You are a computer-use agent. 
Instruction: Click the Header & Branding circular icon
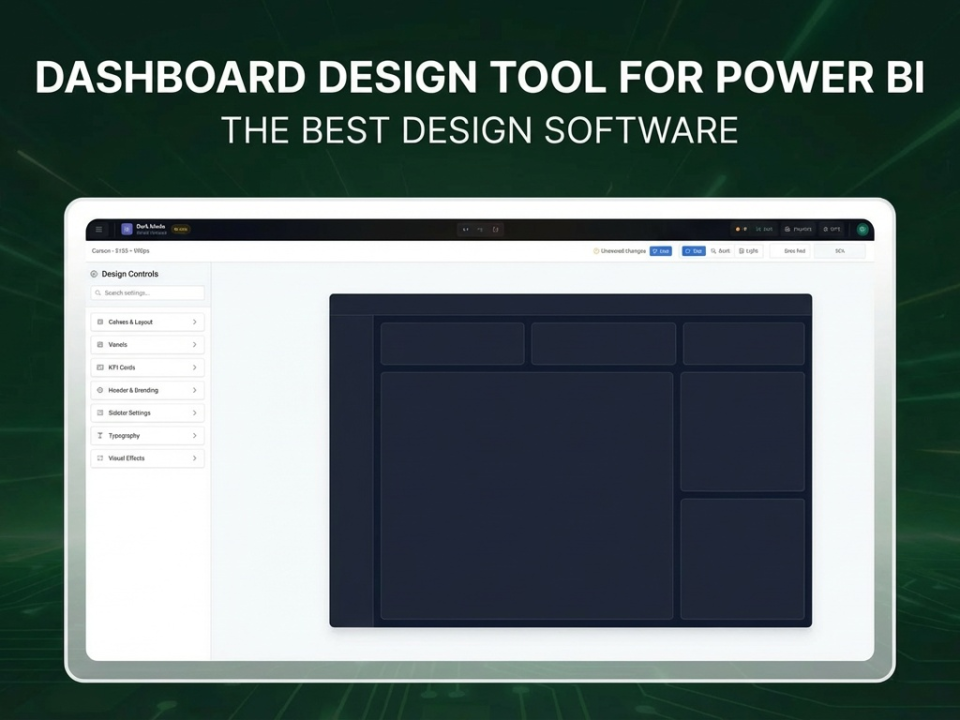[100, 390]
